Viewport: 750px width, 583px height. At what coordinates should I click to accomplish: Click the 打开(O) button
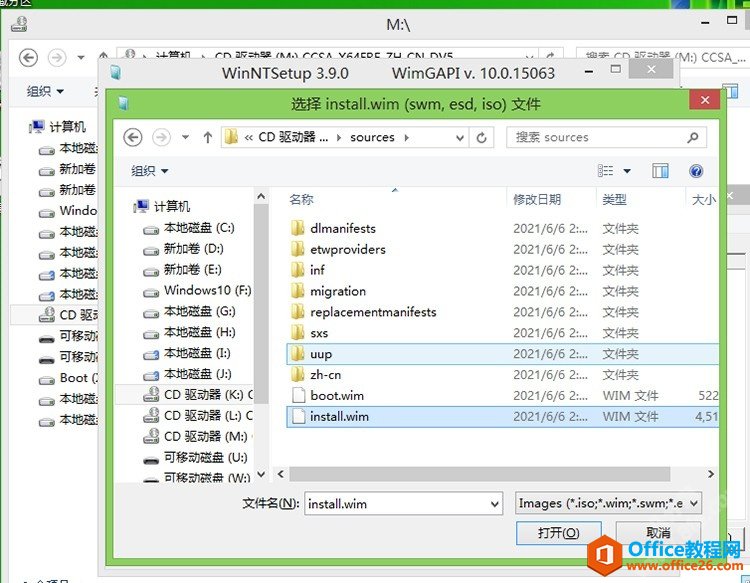(x=559, y=533)
